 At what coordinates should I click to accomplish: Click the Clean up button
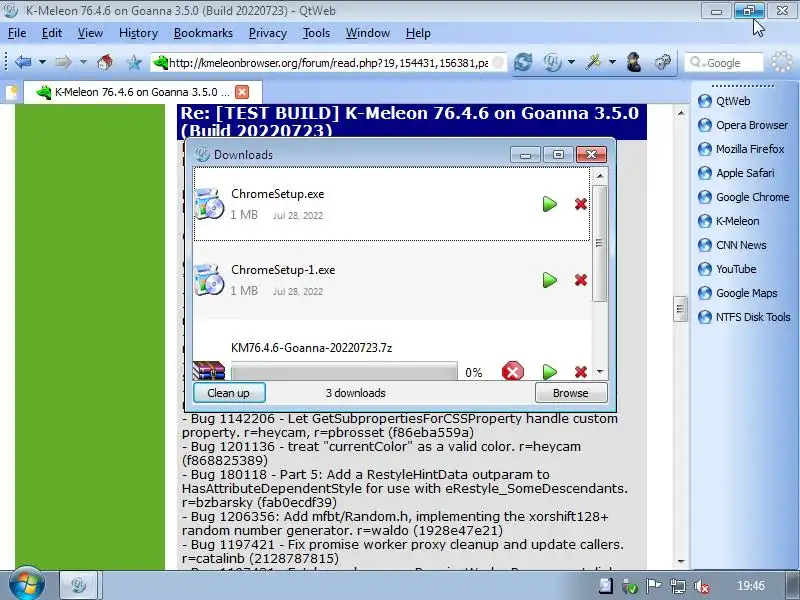pos(229,393)
